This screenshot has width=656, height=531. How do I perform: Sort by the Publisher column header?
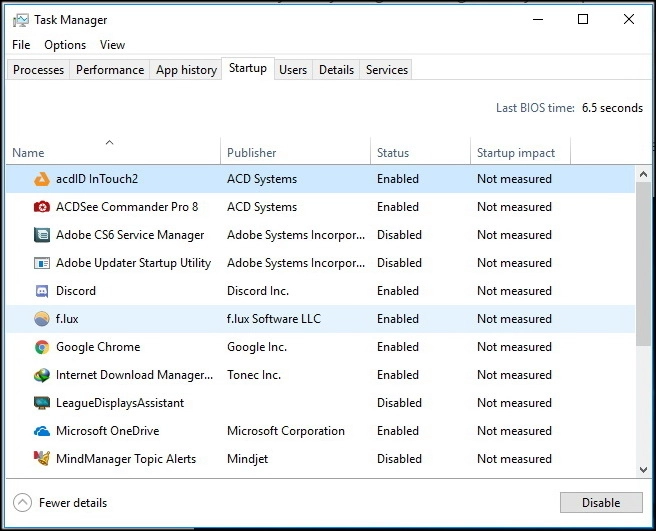click(x=295, y=151)
